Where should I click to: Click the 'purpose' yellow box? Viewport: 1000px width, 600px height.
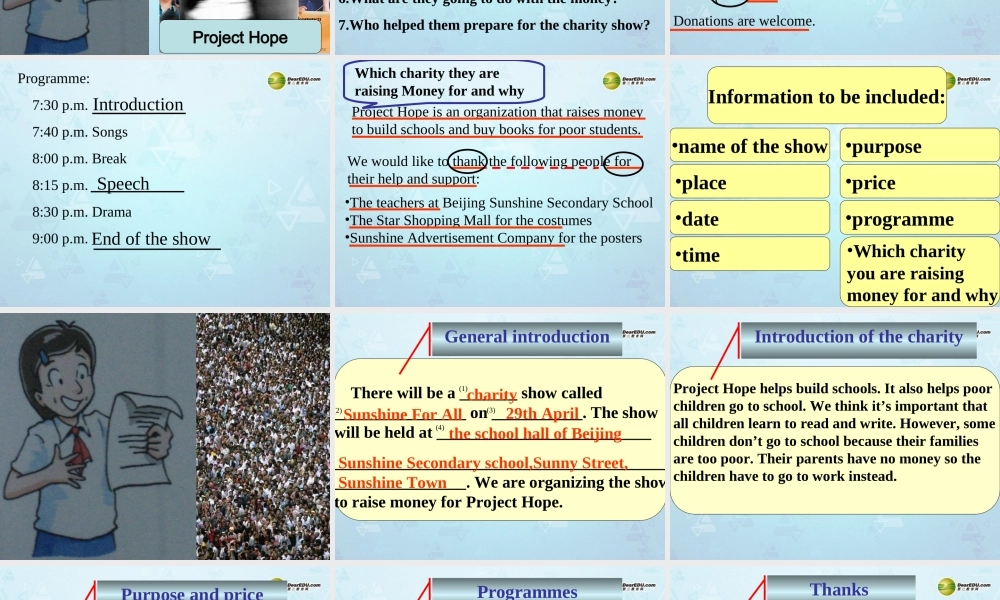[920, 145]
